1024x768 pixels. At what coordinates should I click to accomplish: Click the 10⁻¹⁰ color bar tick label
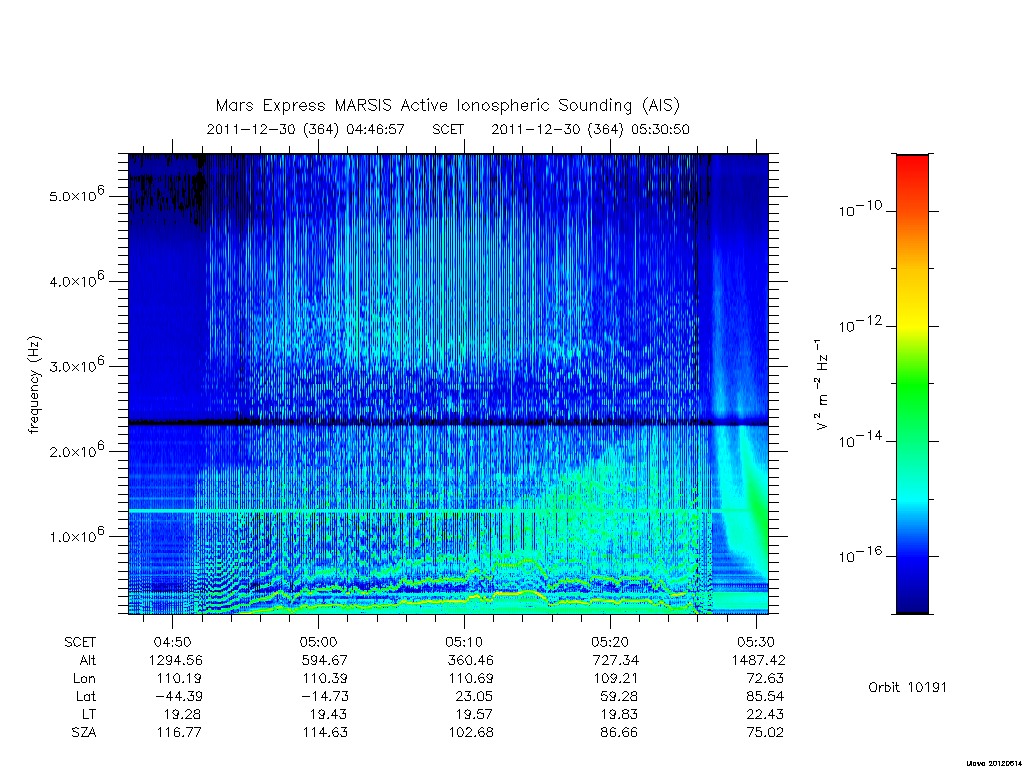(860, 209)
